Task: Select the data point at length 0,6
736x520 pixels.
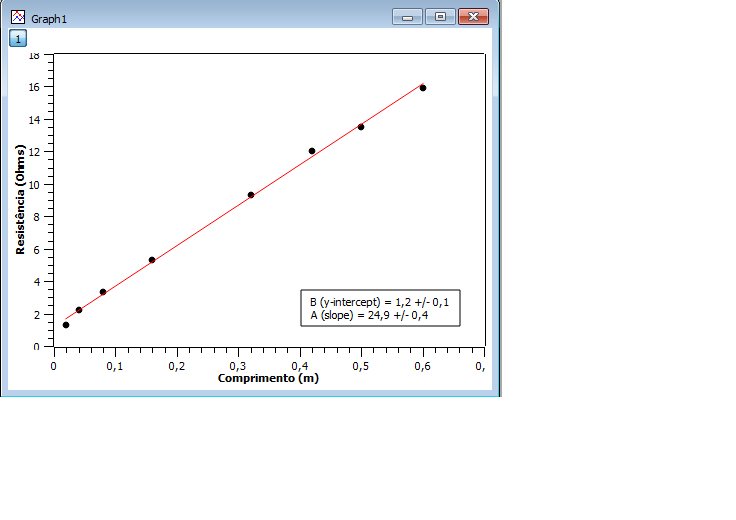Action: [423, 88]
